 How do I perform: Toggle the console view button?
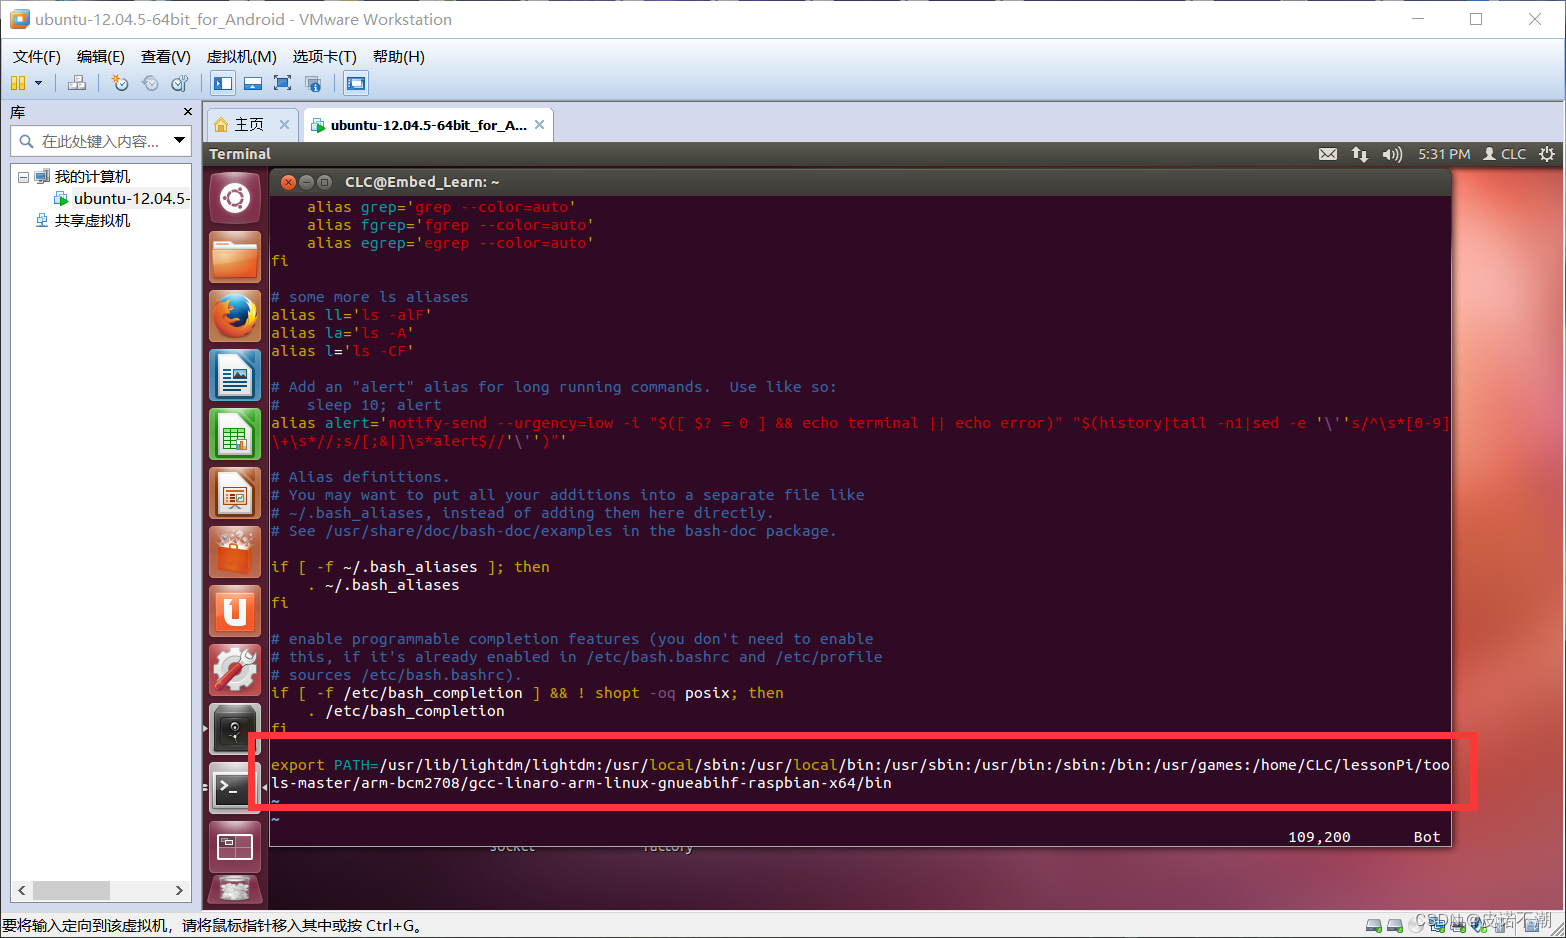[x=356, y=83]
